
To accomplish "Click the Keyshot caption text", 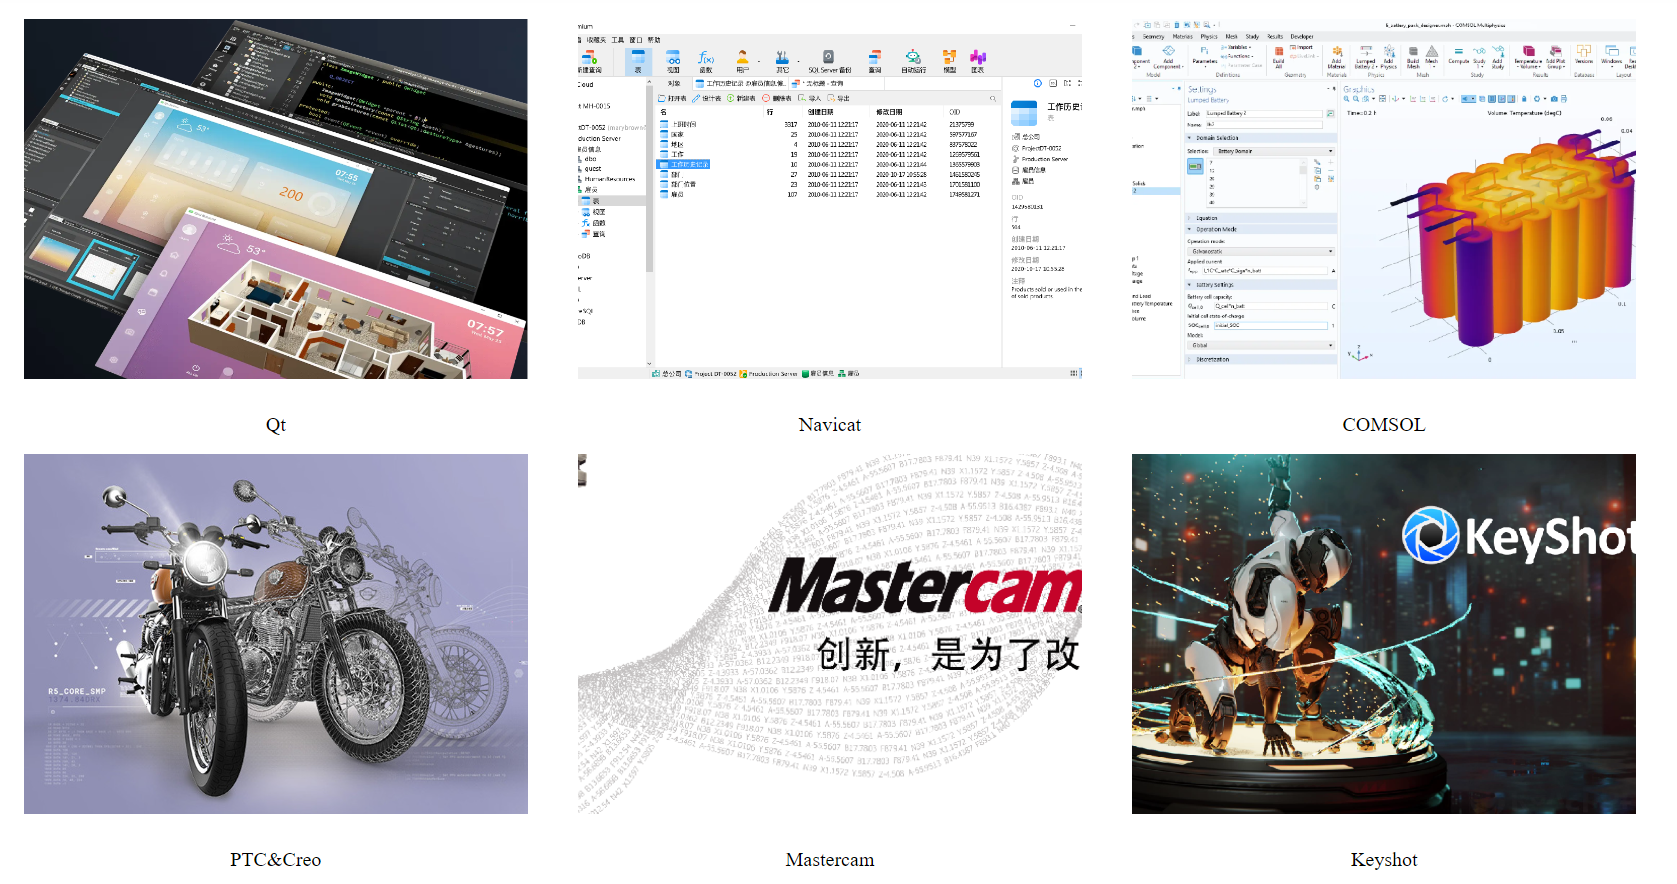I will point(1384,860).
